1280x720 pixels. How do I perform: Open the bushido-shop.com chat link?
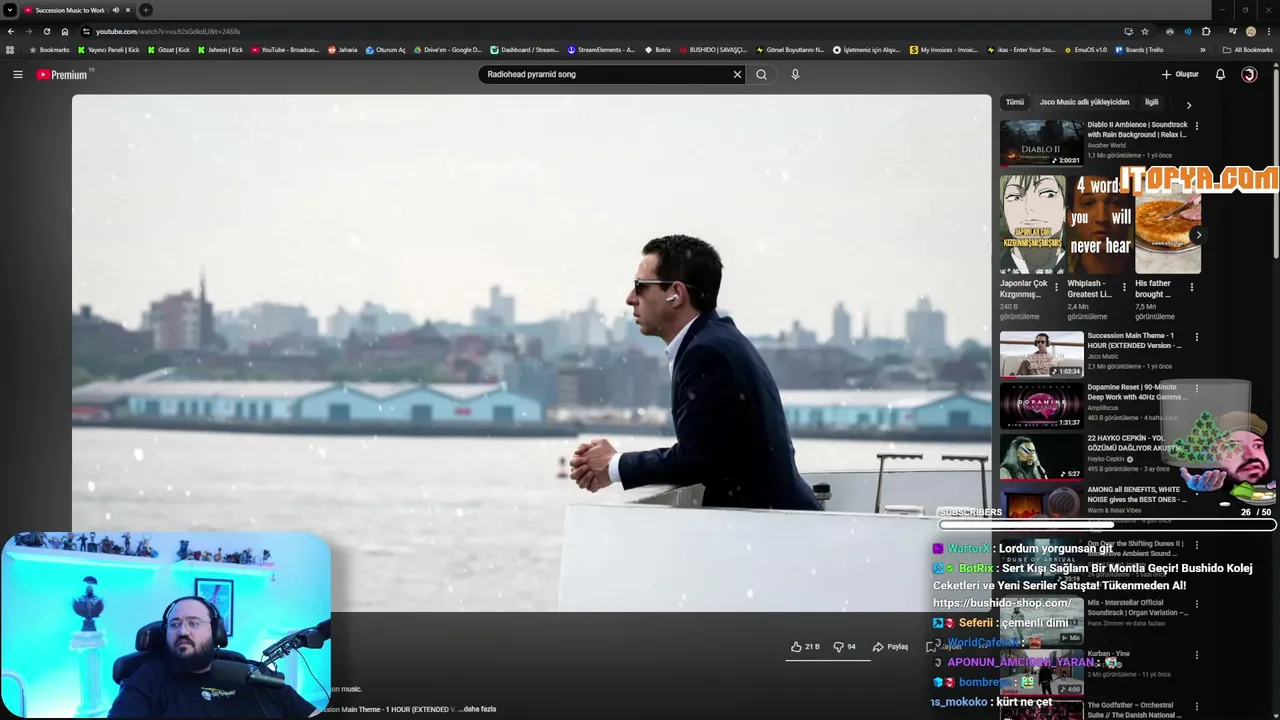tap(1002, 603)
